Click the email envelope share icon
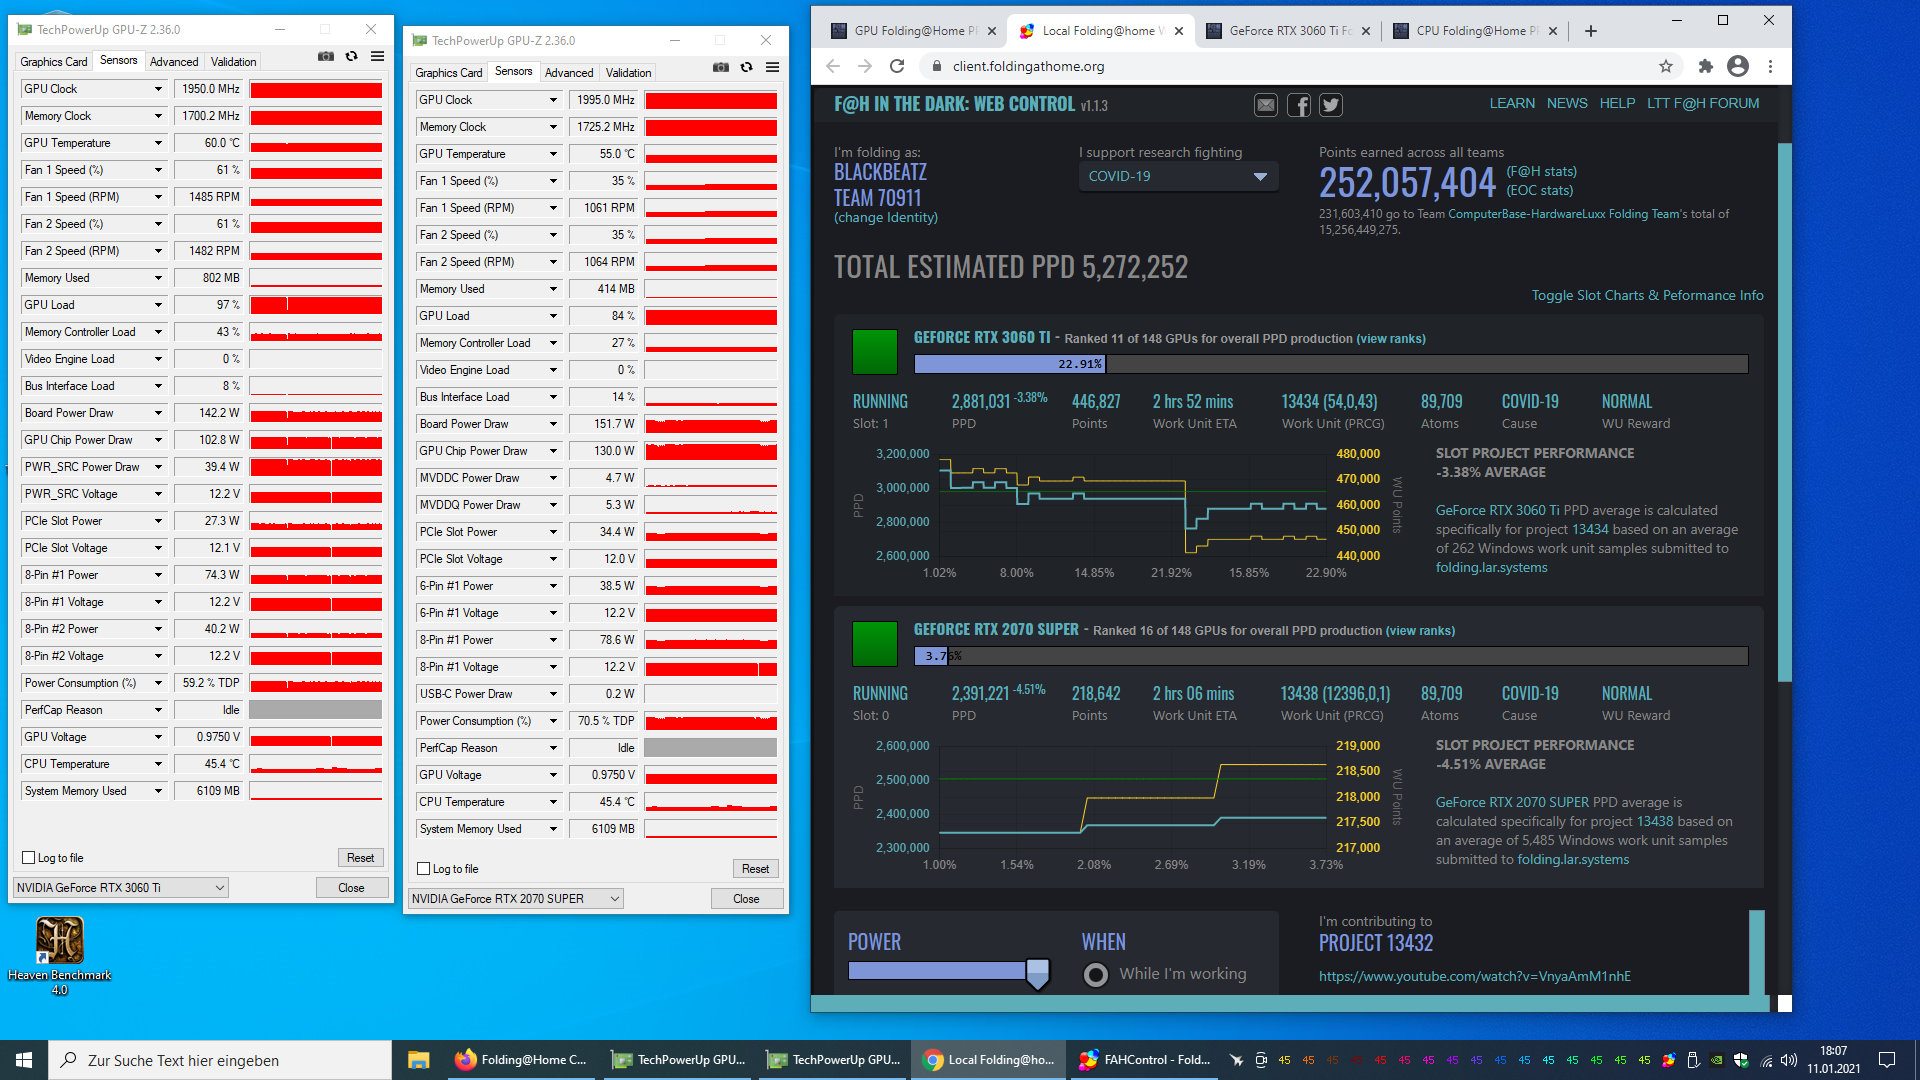This screenshot has height=1080, width=1920. pos(1266,105)
